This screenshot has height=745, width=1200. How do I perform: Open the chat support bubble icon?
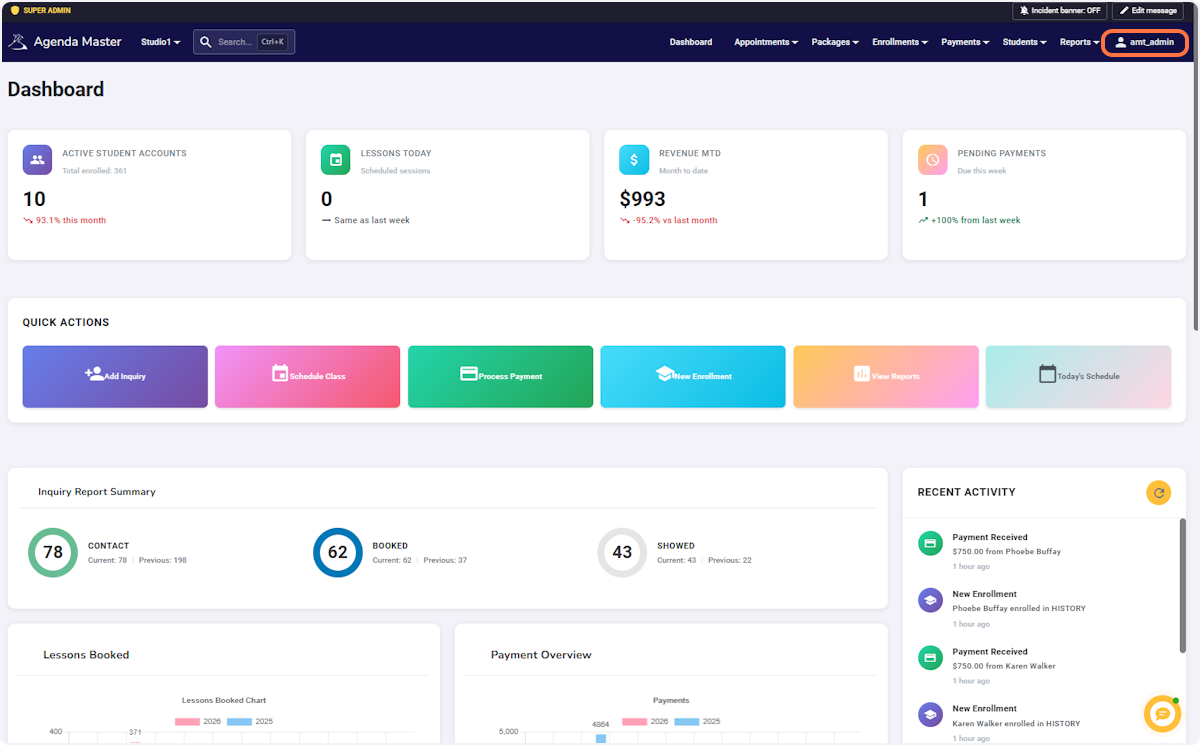coord(1162,714)
